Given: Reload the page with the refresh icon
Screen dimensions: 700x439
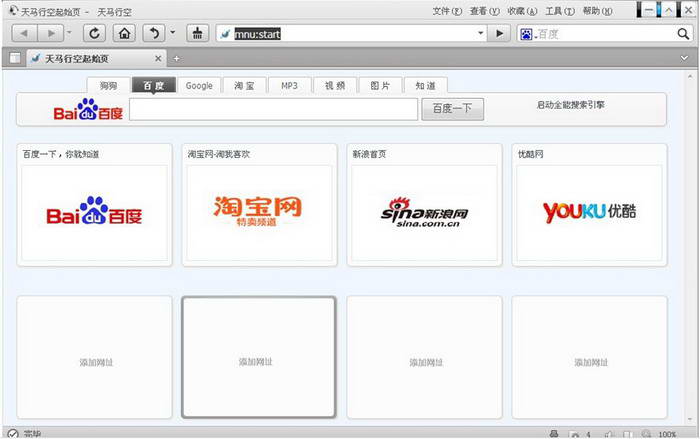Looking at the screenshot, I should click(x=94, y=33).
